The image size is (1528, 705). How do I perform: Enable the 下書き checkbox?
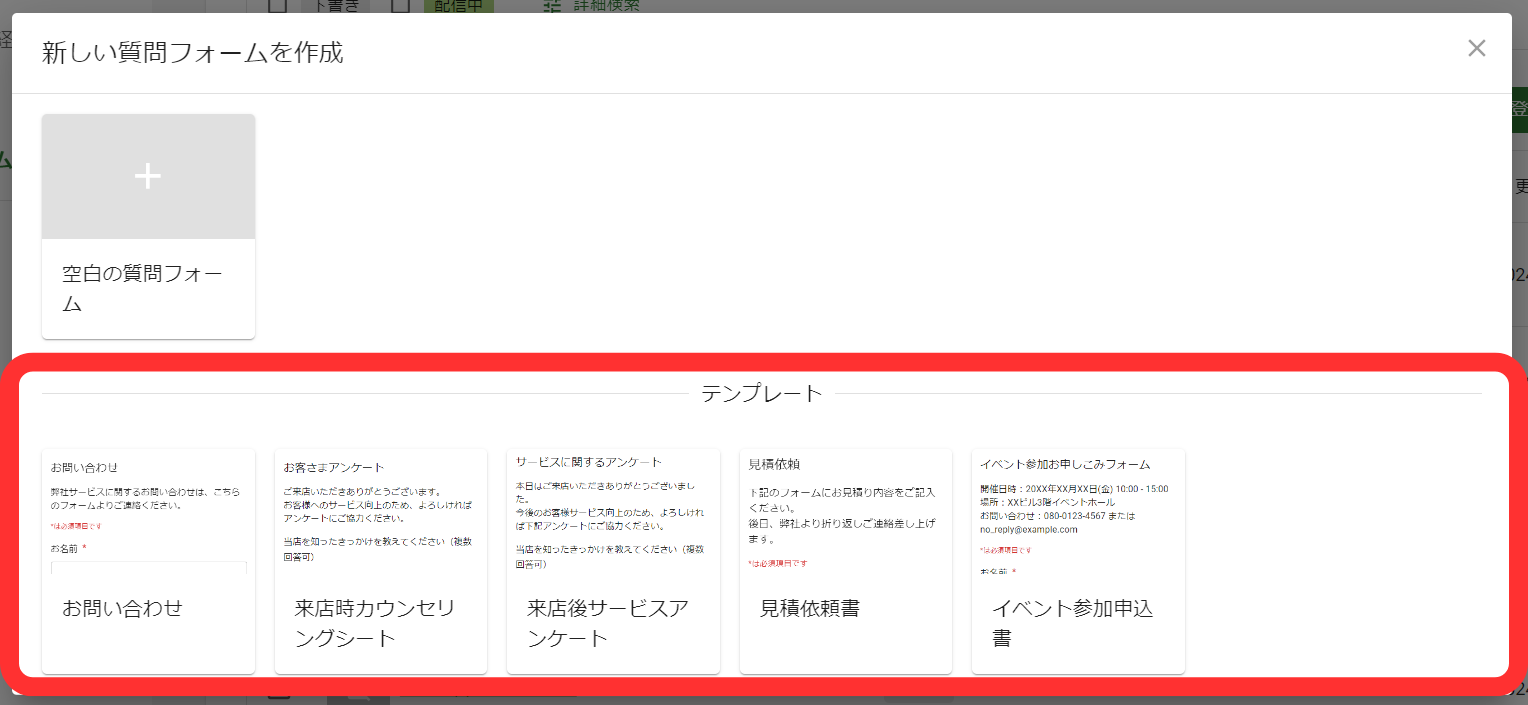(277, 5)
